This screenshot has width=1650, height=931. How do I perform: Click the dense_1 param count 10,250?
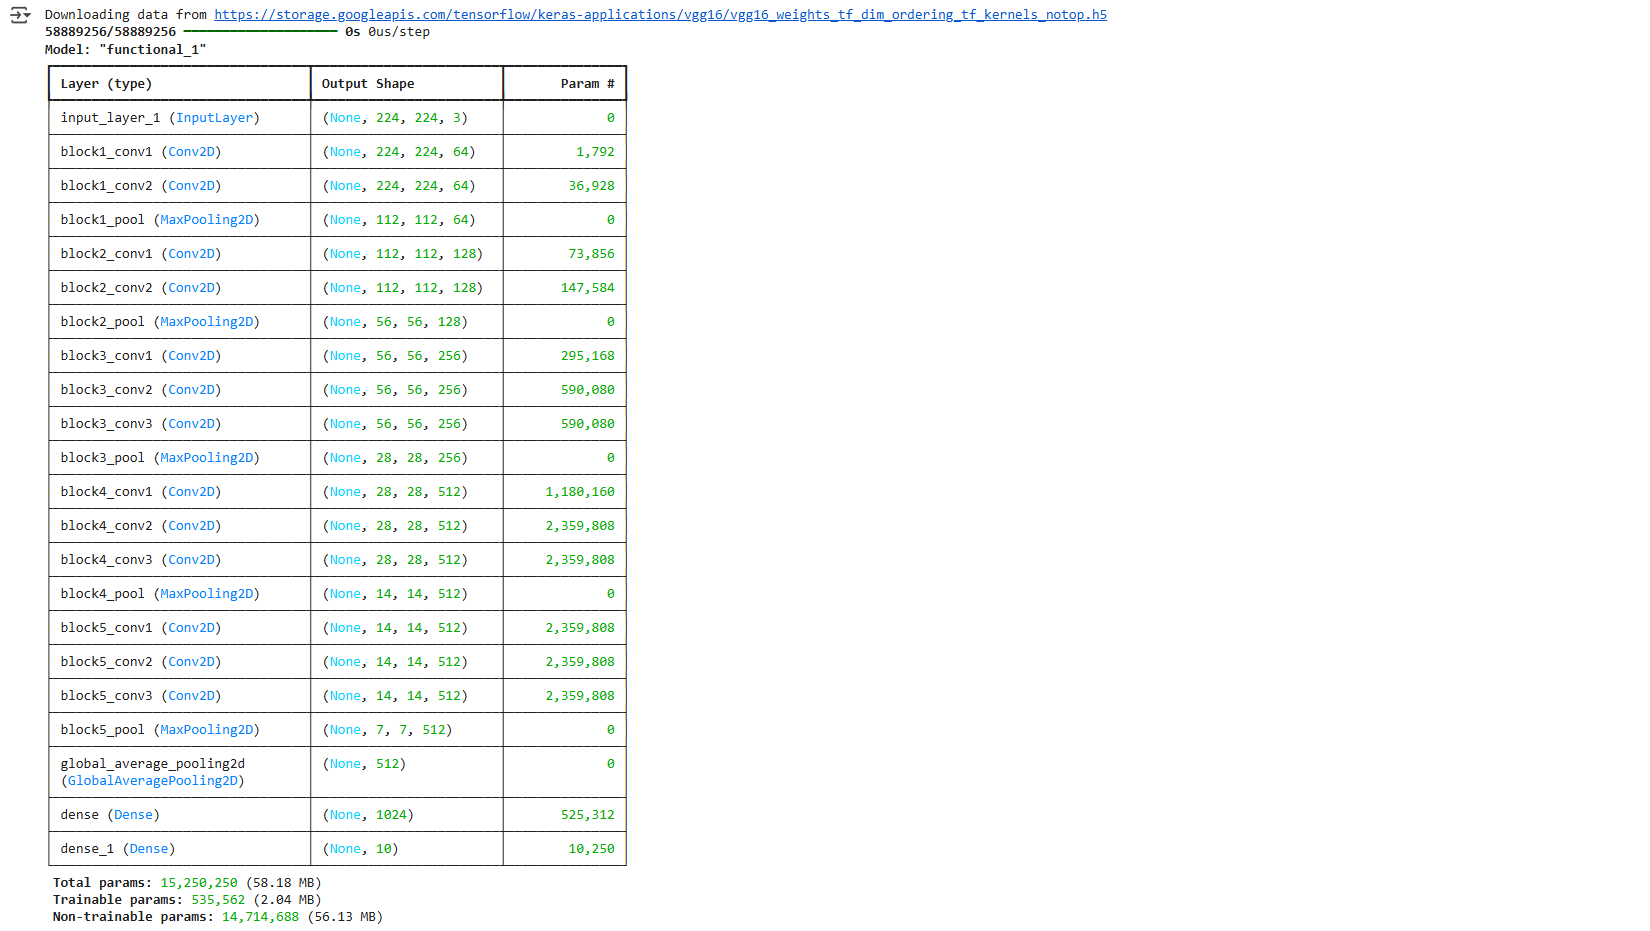591,849
